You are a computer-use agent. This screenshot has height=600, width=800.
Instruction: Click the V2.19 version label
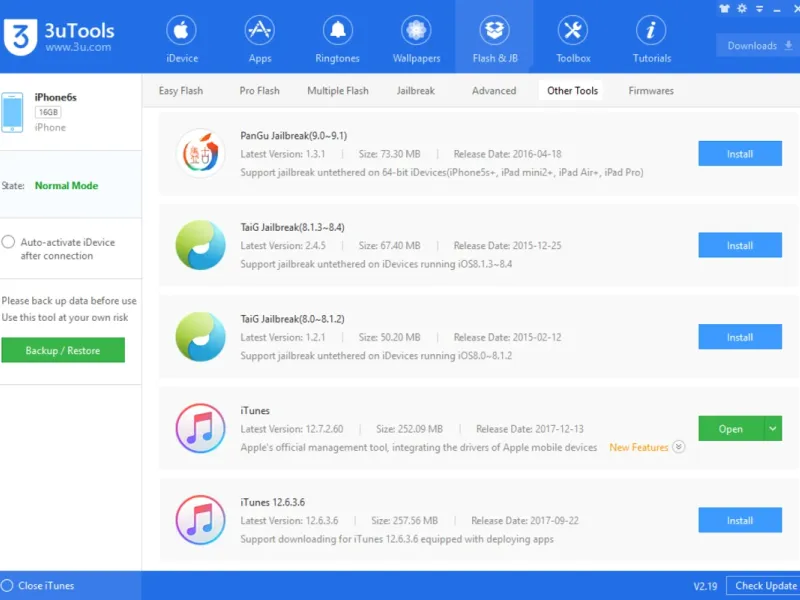(705, 586)
